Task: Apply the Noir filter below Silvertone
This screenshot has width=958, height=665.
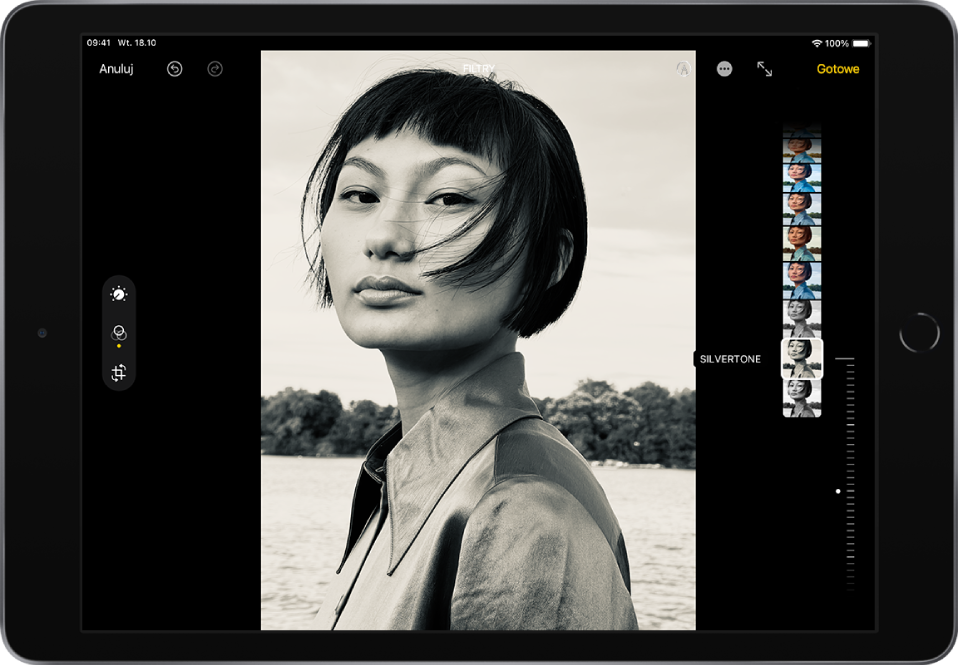Action: tap(802, 397)
